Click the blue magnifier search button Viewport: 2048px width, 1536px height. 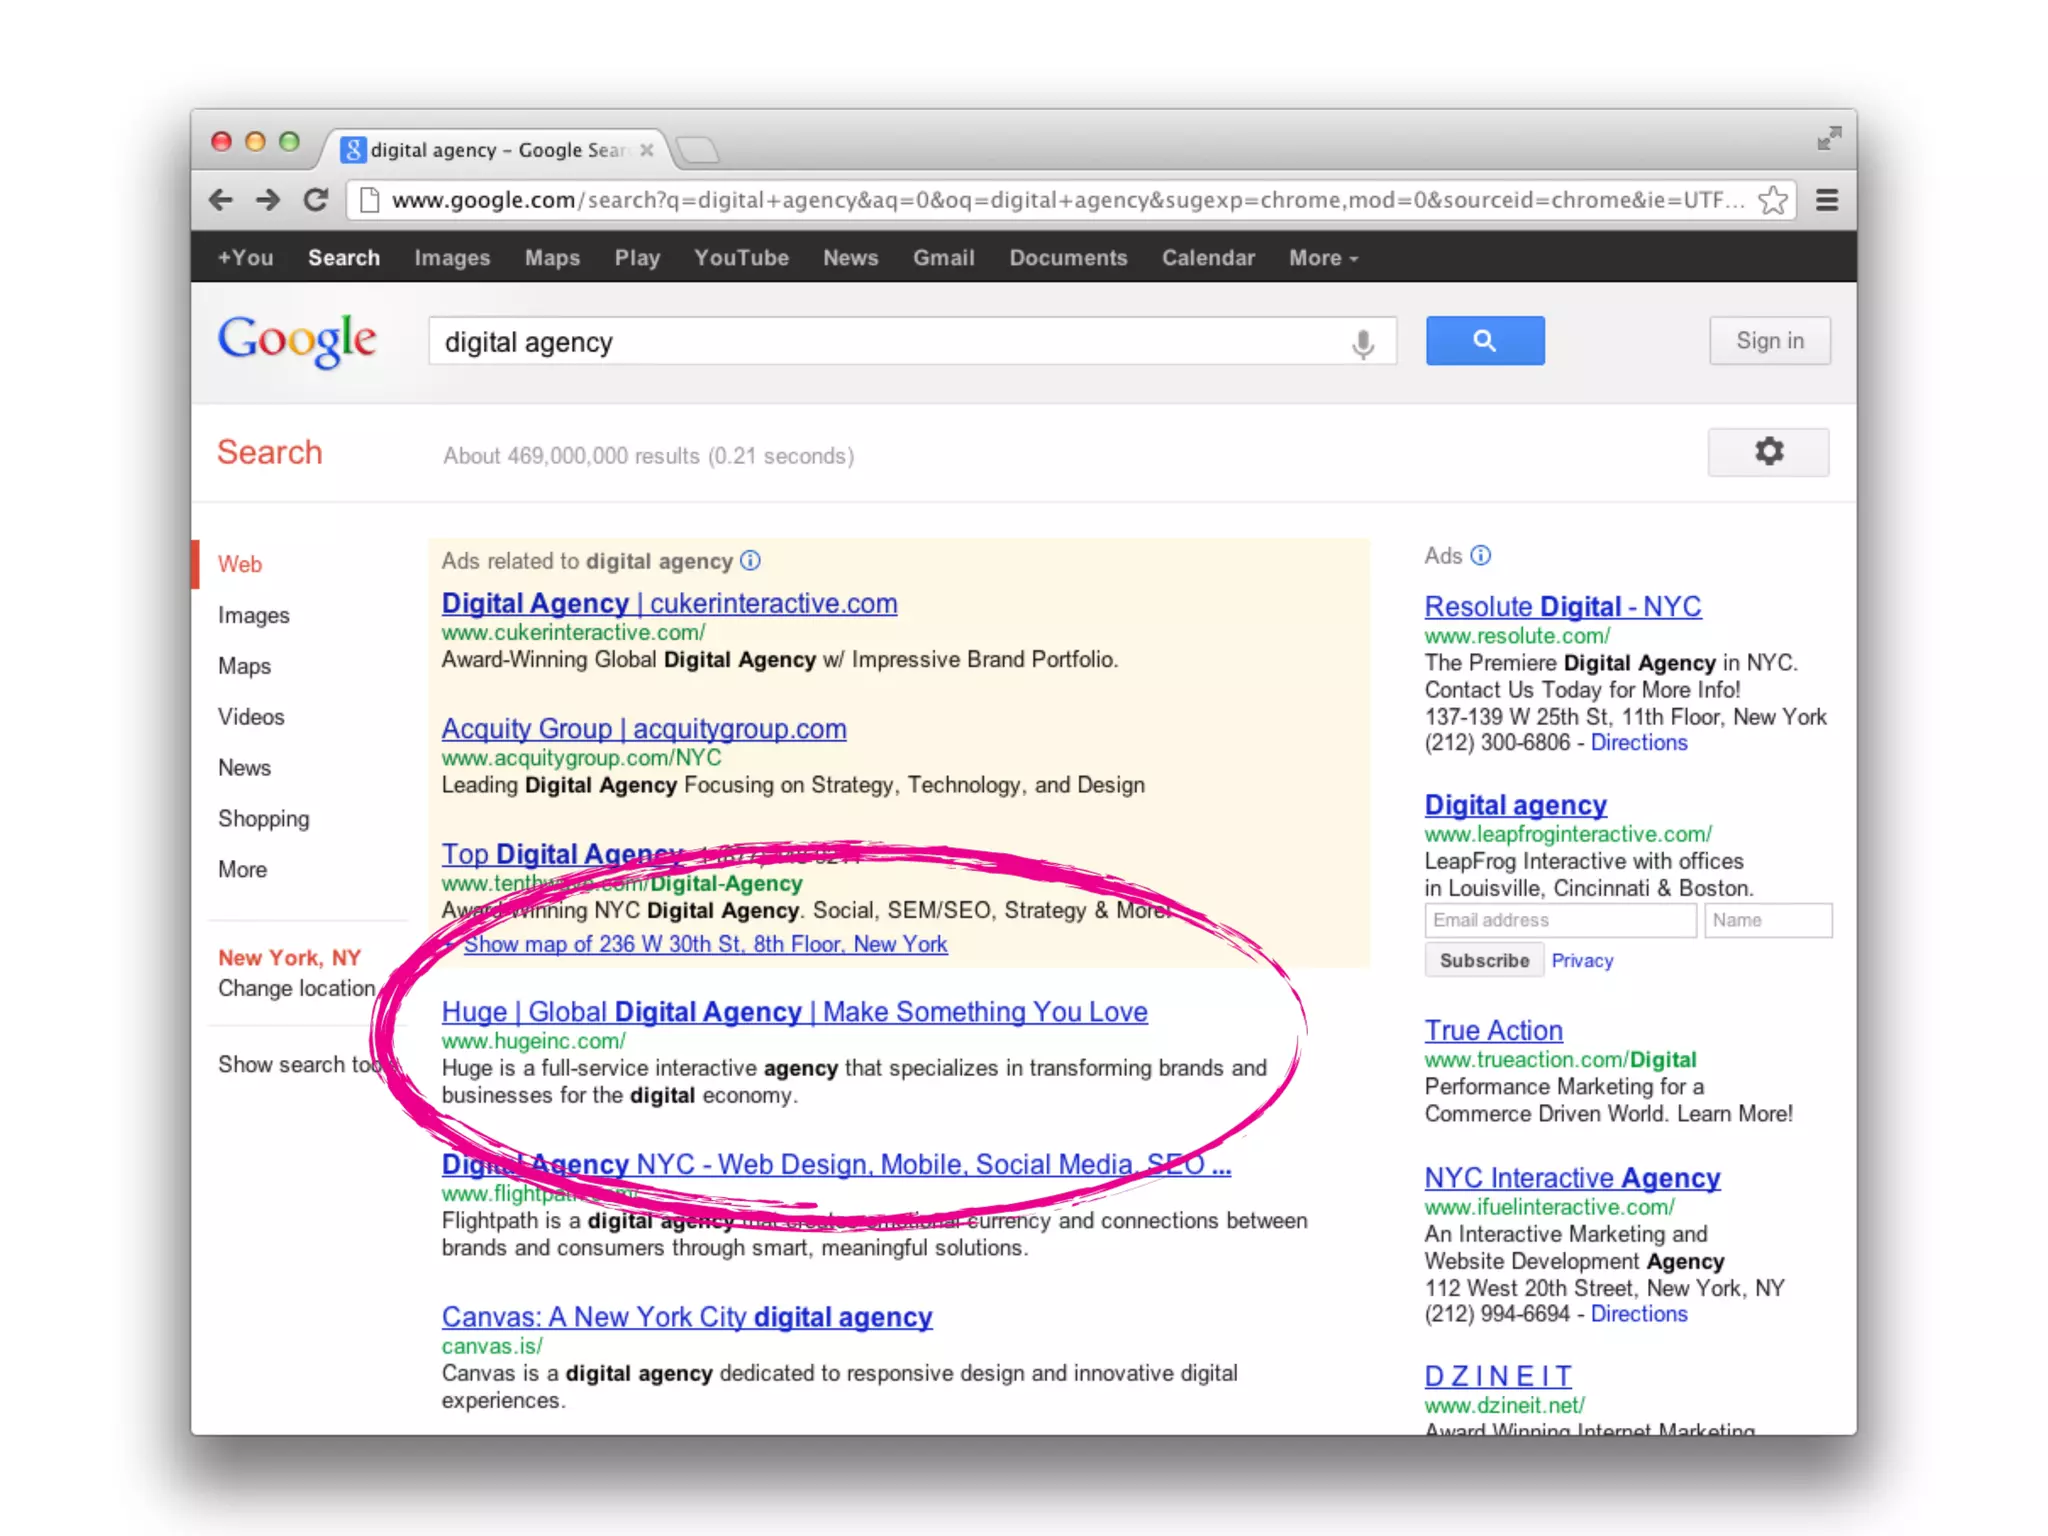click(1484, 341)
